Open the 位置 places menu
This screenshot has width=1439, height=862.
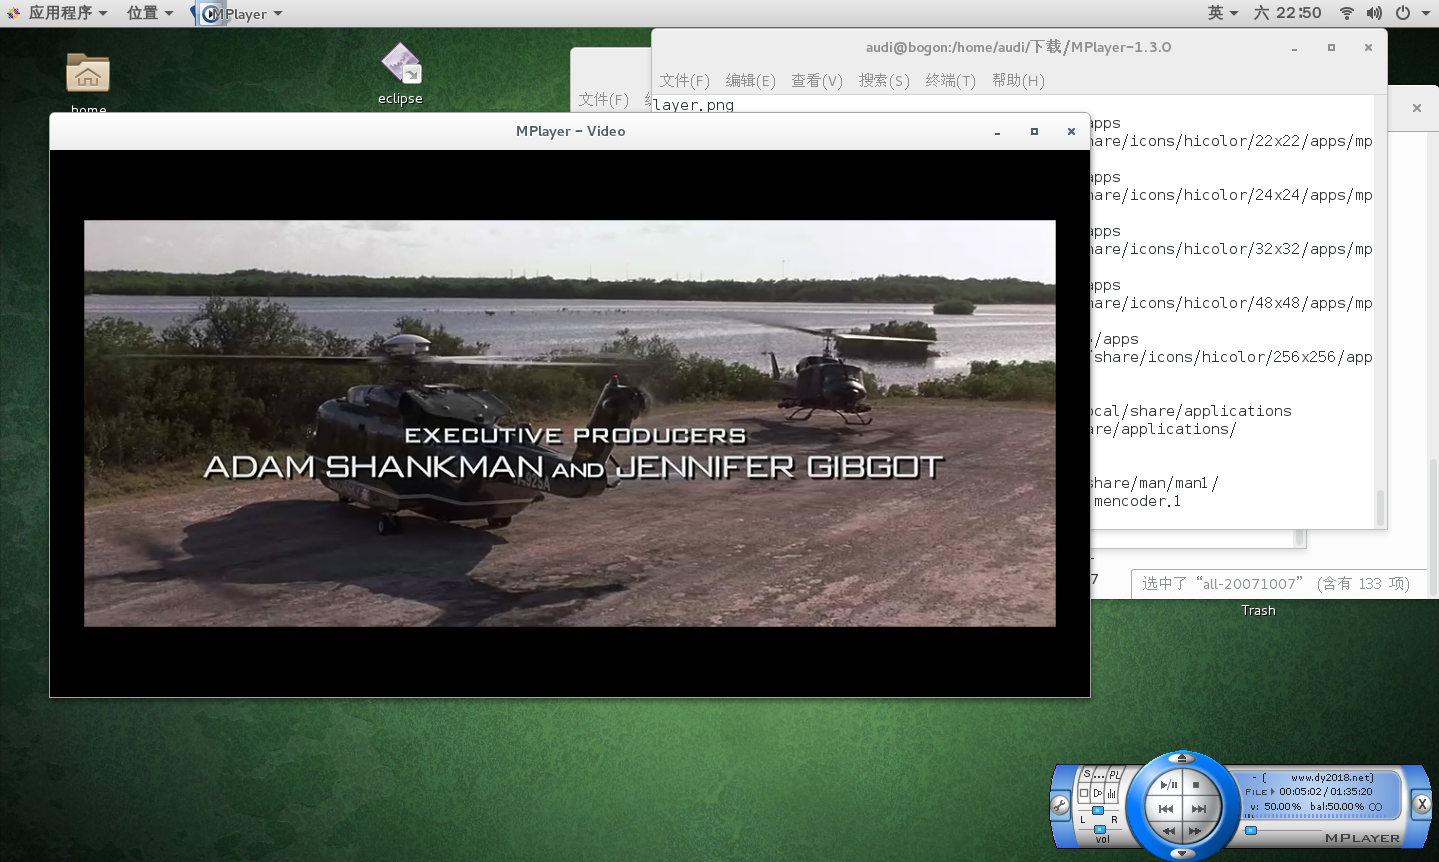(150, 13)
